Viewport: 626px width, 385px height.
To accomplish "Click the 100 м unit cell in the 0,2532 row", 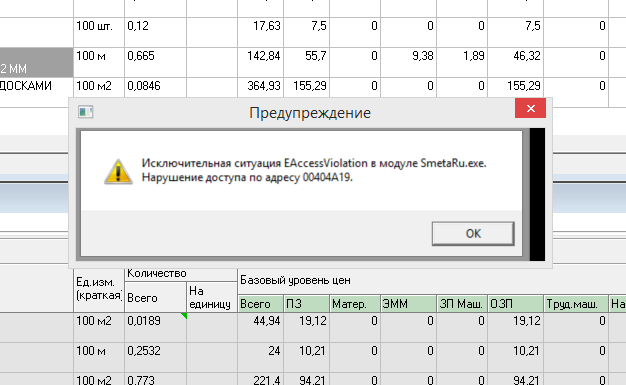I will pyautogui.click(x=99, y=357).
